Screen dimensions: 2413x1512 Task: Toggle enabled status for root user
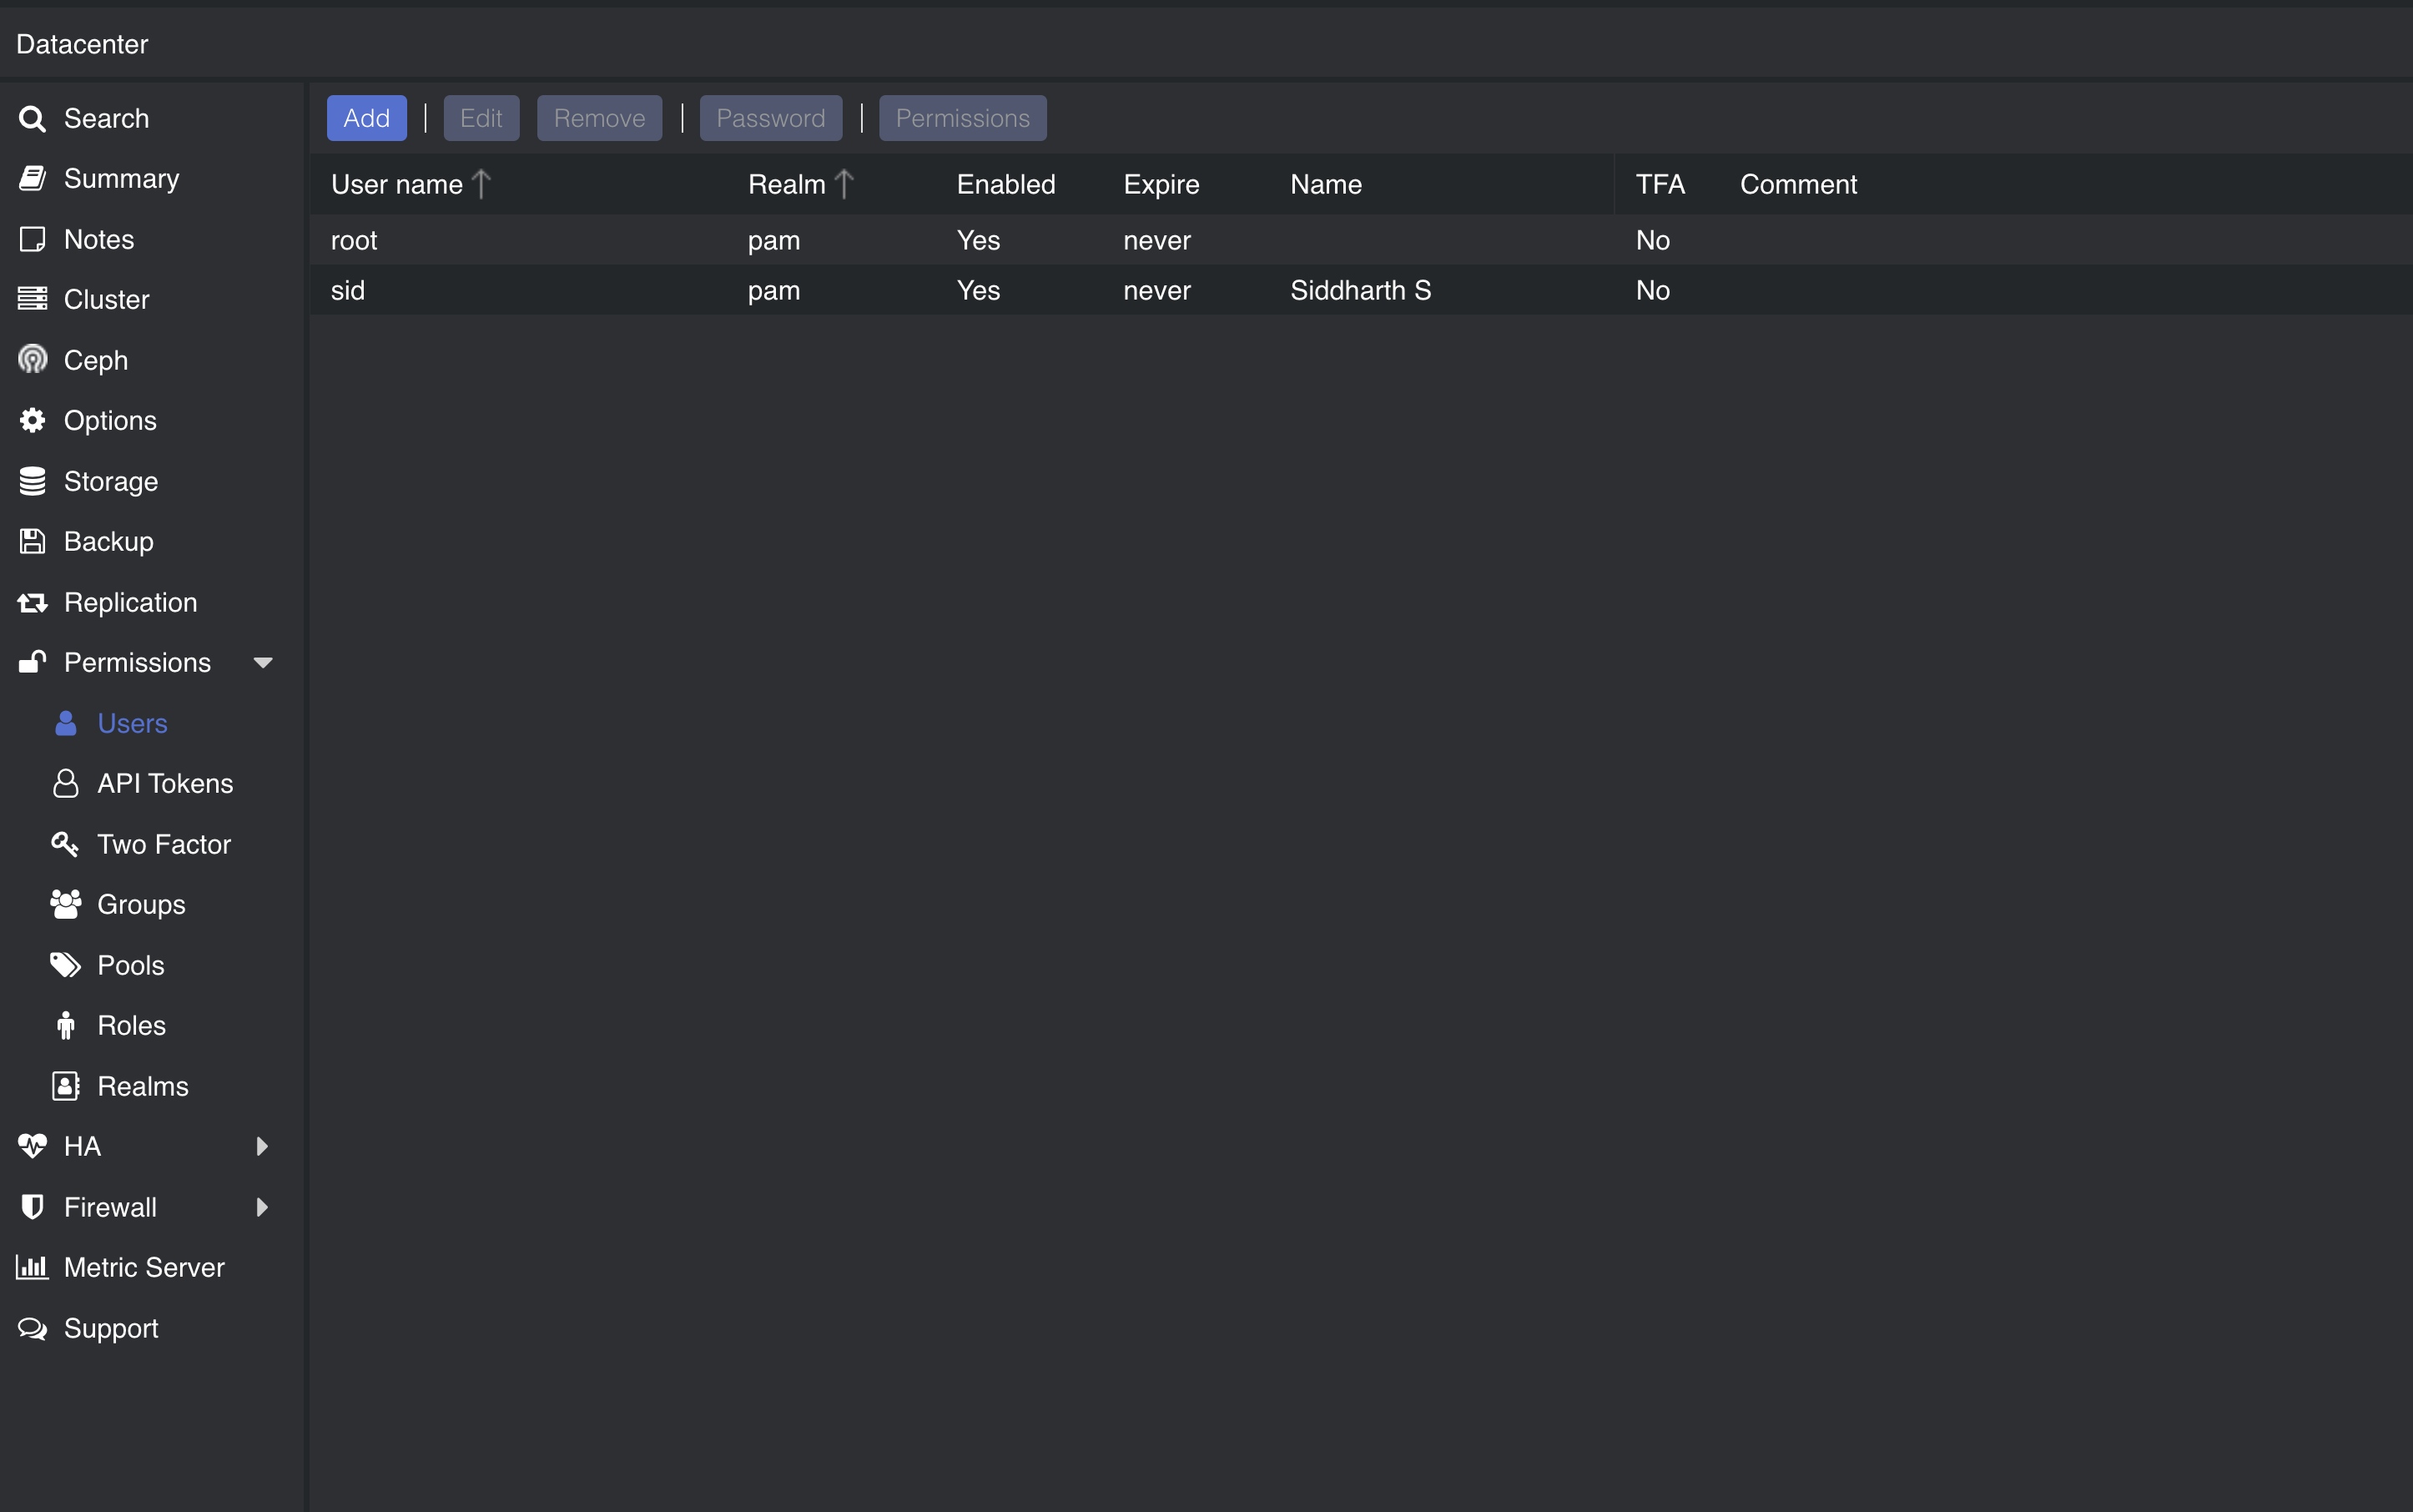point(979,240)
